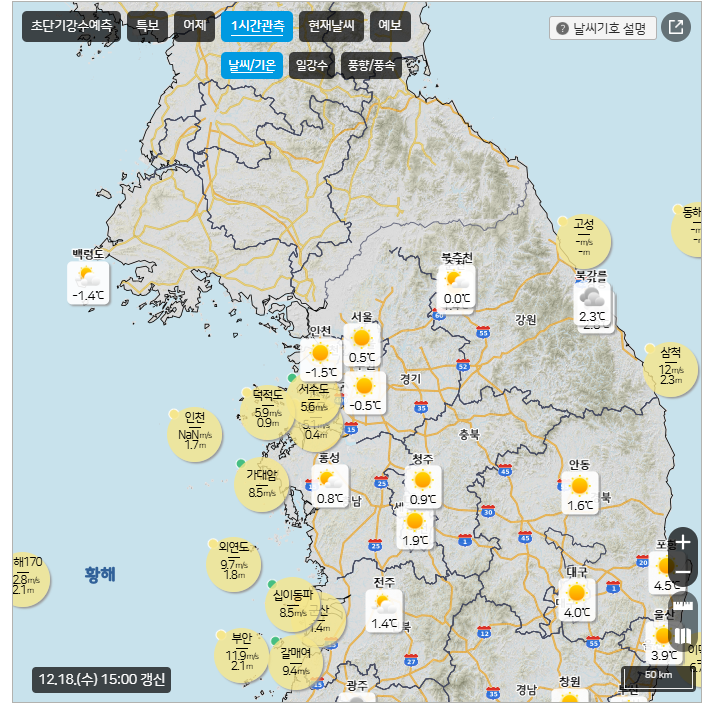The height and width of the screenshot is (710, 709).
Task: Click the 청주 0.9℃ weather card
Action: [423, 487]
